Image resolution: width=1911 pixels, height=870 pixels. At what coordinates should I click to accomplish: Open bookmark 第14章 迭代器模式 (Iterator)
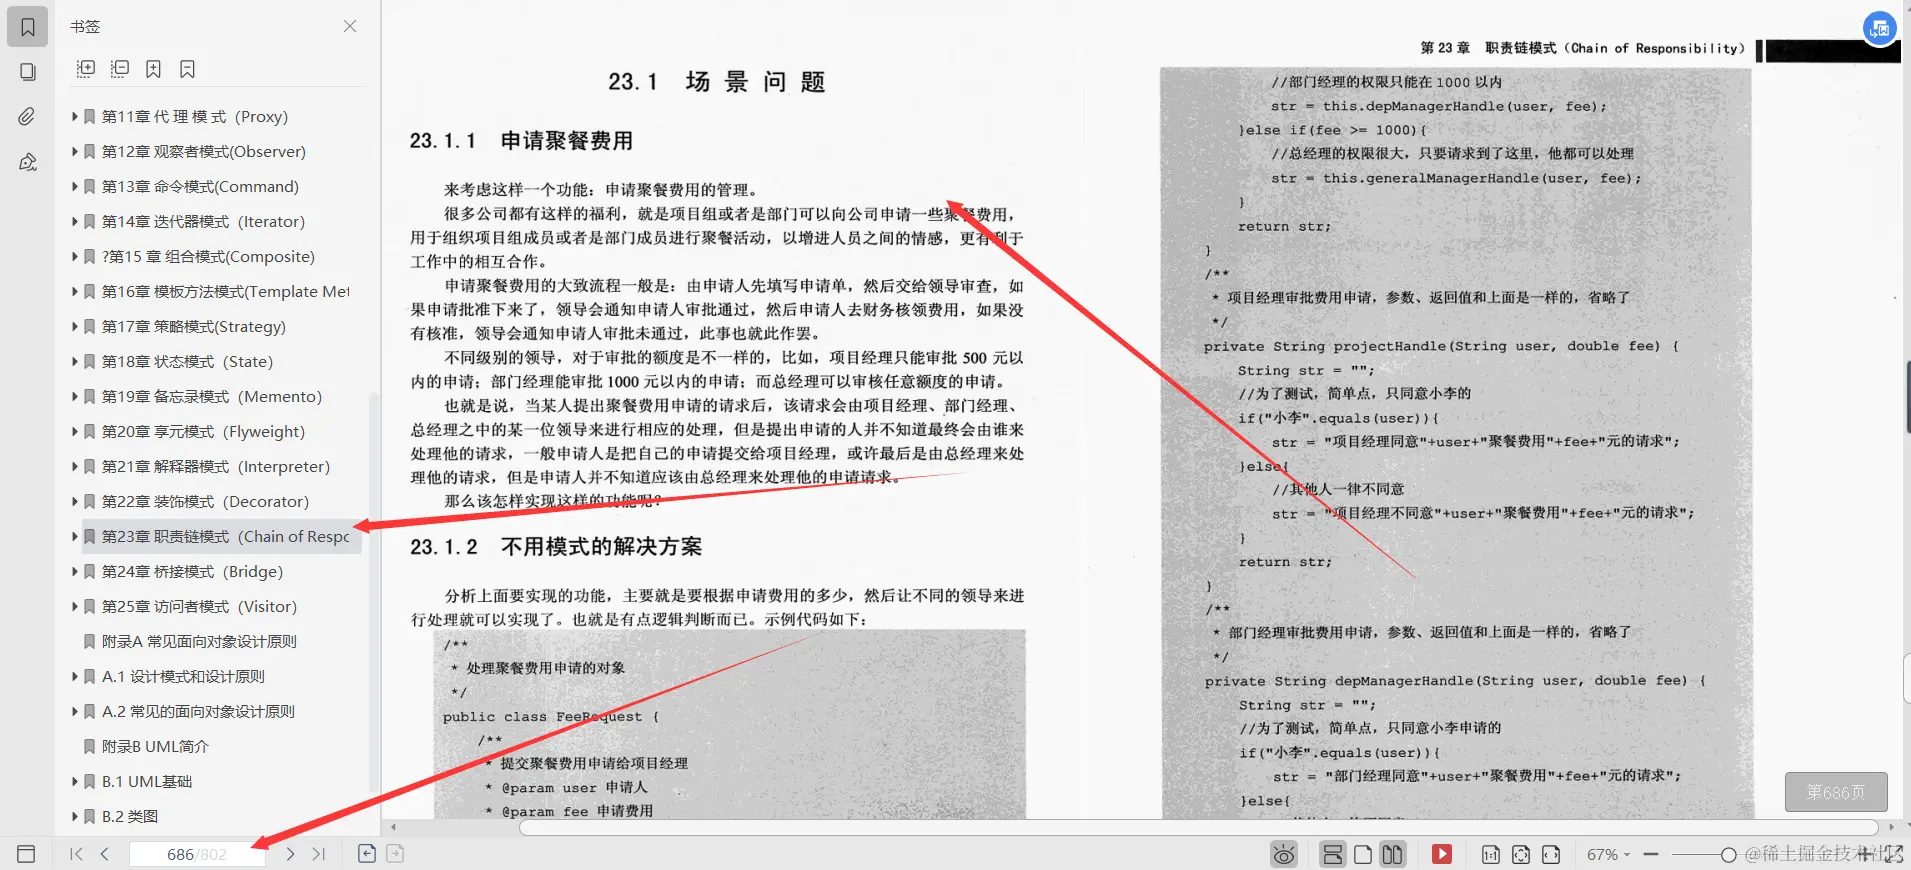[203, 221]
